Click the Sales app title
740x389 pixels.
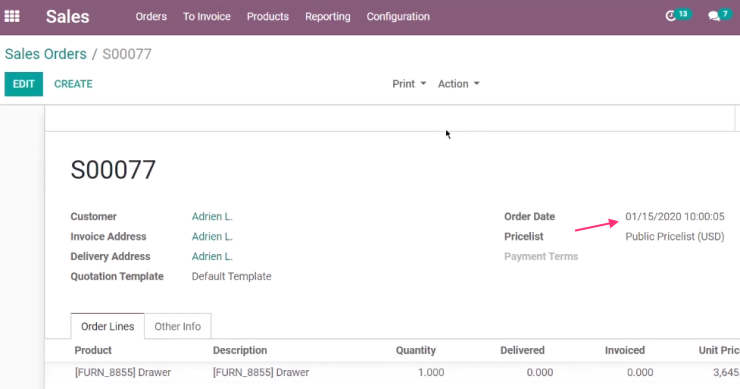click(x=67, y=17)
